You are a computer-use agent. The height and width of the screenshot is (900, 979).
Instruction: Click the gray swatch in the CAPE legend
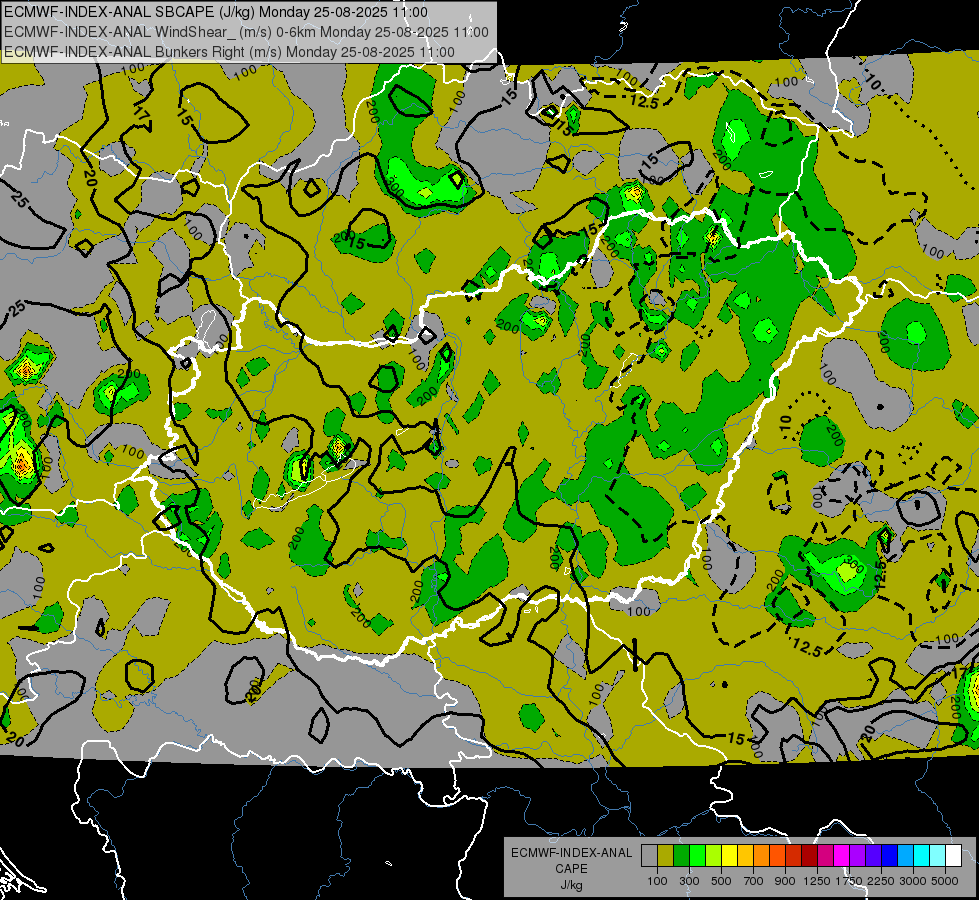tap(650, 855)
